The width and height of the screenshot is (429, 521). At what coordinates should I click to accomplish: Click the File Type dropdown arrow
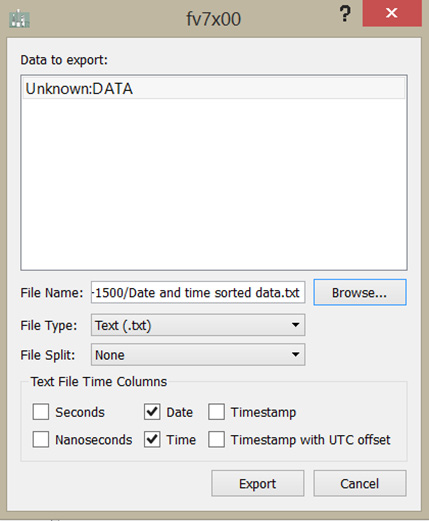pos(295,325)
